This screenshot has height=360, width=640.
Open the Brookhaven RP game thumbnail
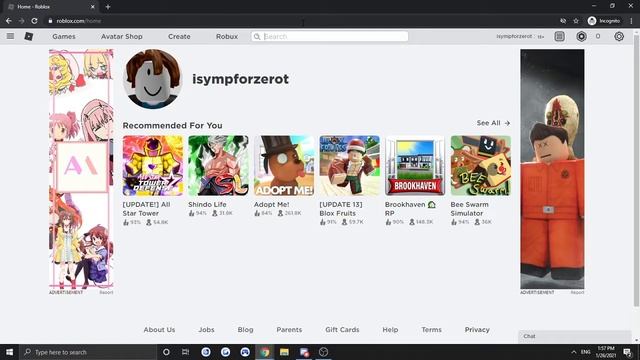pos(415,166)
